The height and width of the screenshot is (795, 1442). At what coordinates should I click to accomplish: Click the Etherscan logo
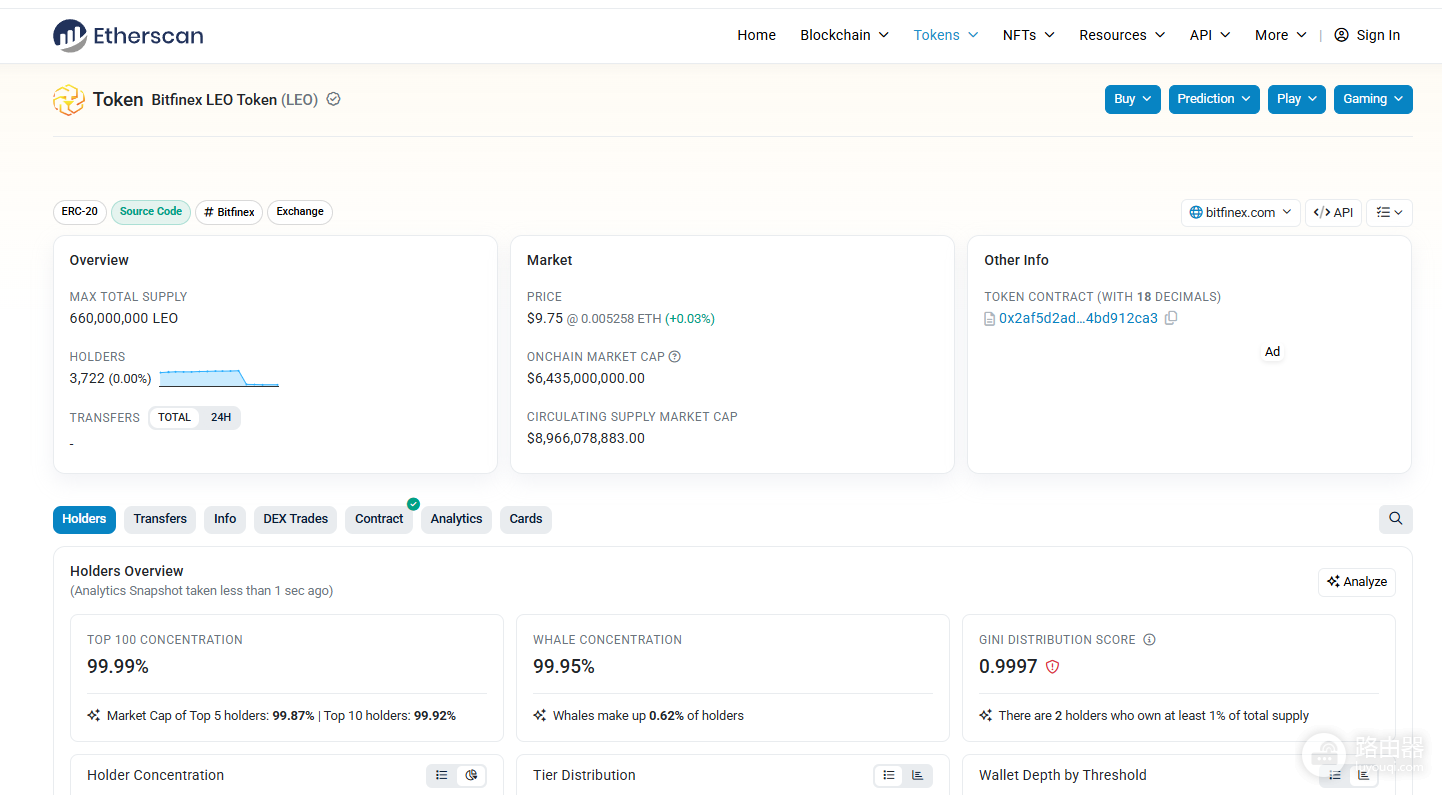click(x=128, y=36)
